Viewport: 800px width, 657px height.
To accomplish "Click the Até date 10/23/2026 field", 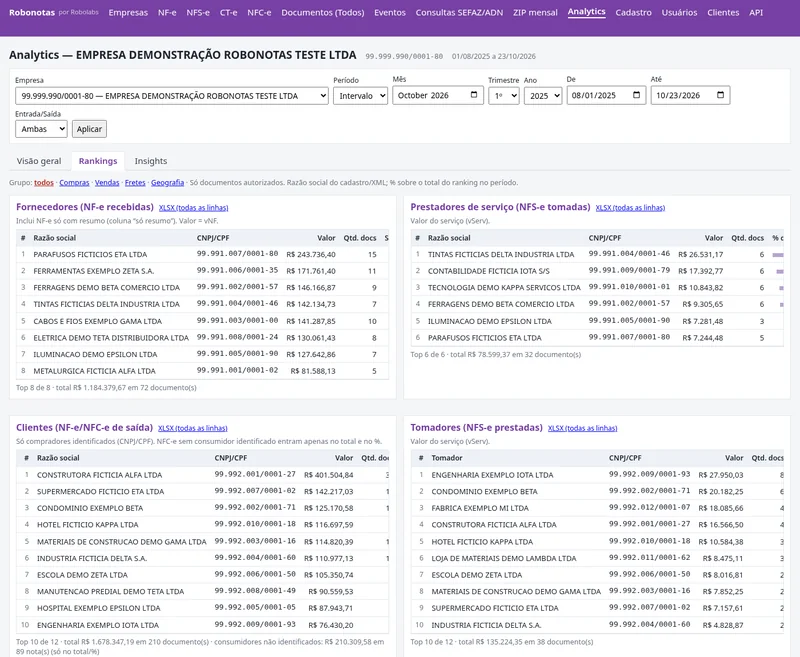I will (690, 95).
